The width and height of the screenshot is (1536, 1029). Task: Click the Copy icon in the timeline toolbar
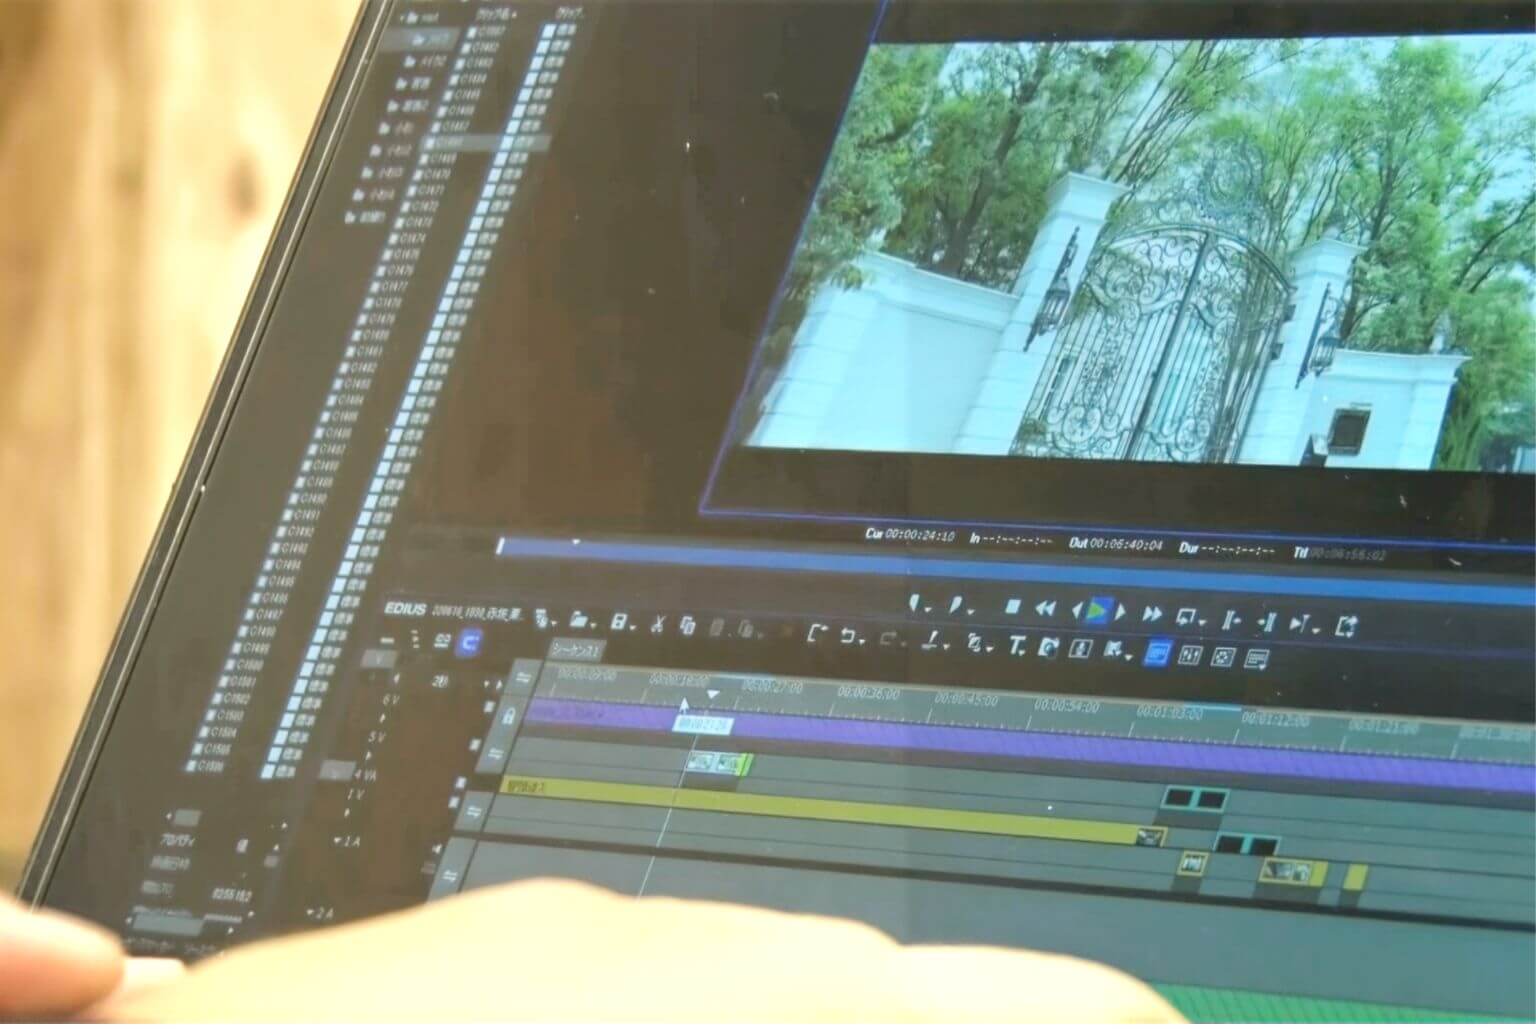pyautogui.click(x=687, y=625)
